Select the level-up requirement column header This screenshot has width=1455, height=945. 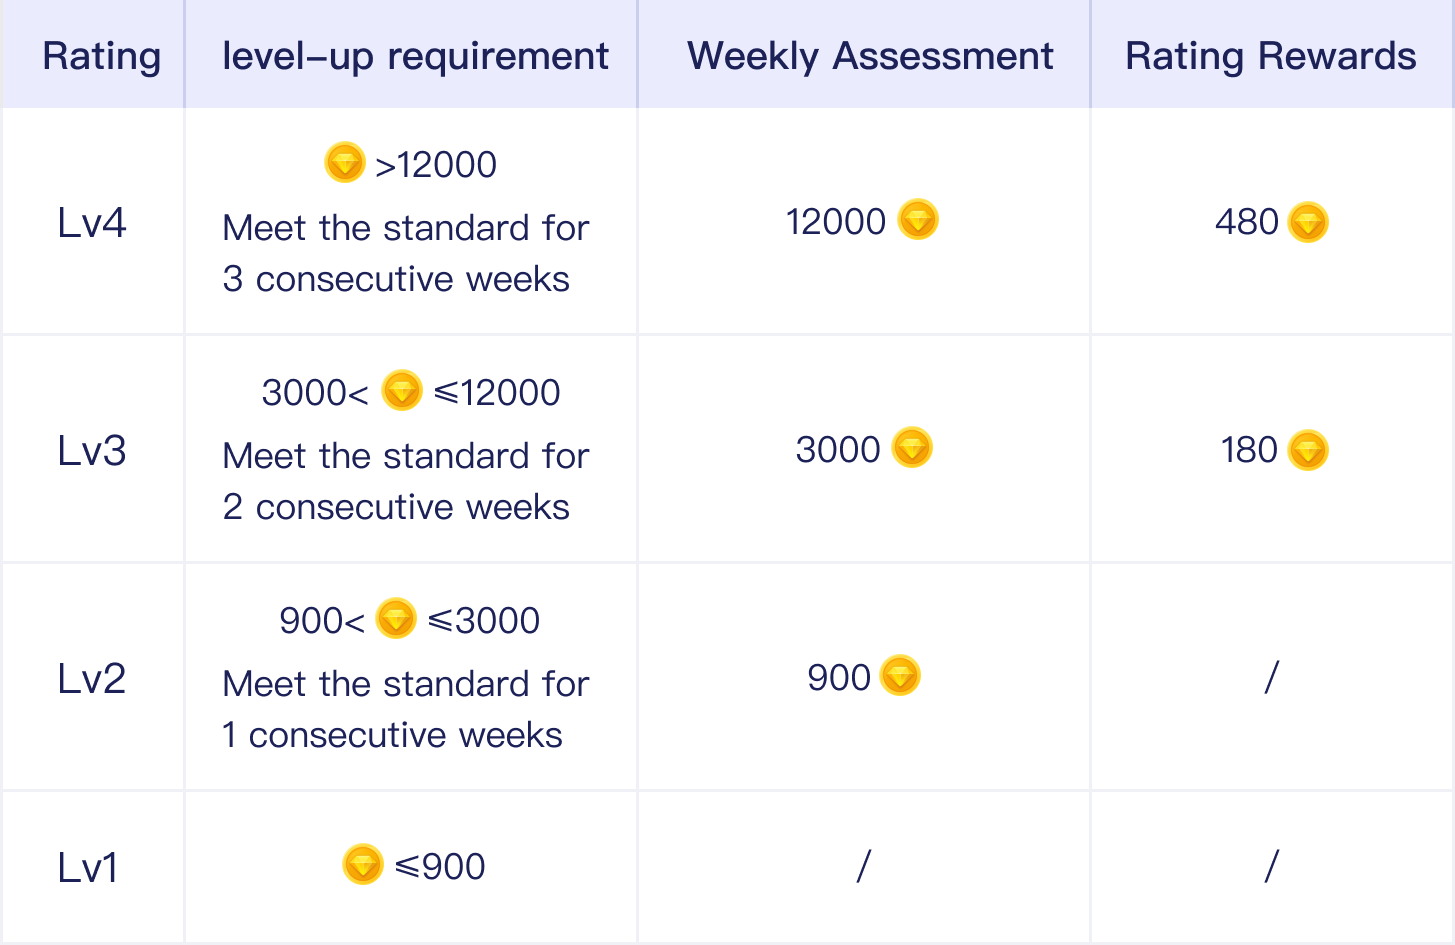tap(415, 57)
